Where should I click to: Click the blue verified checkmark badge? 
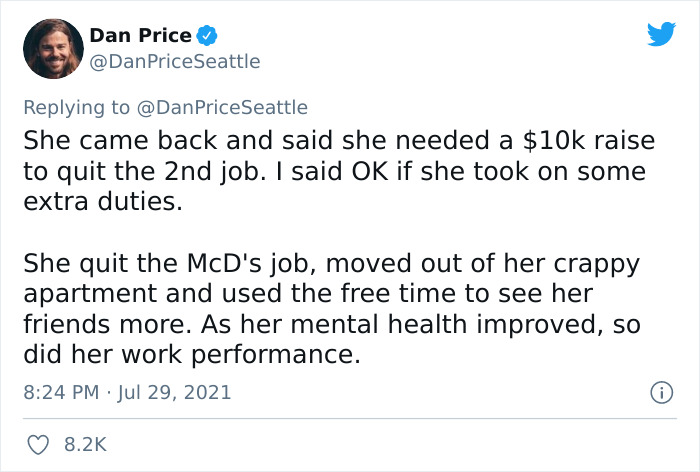[x=207, y=36]
